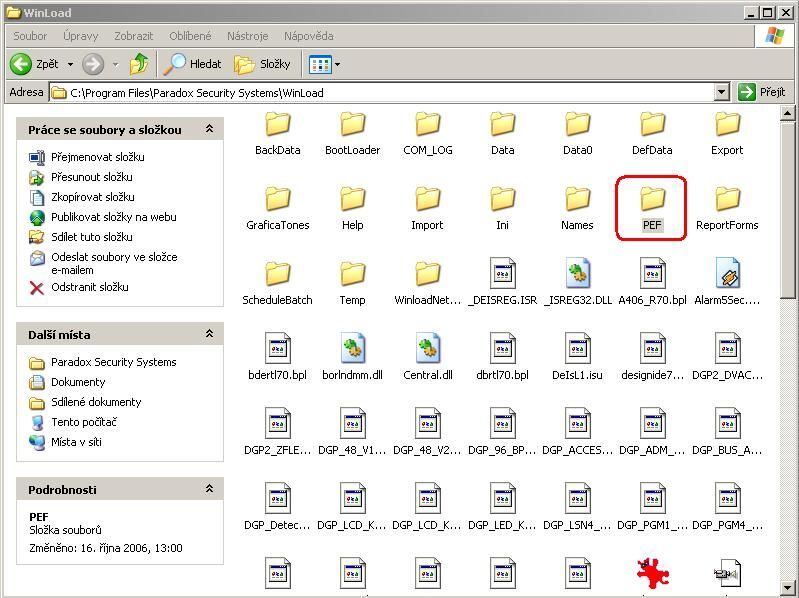Screen dimensions: 799x598
Task: Collapse the Práce se soubory a složkou panel
Action: click(x=209, y=129)
